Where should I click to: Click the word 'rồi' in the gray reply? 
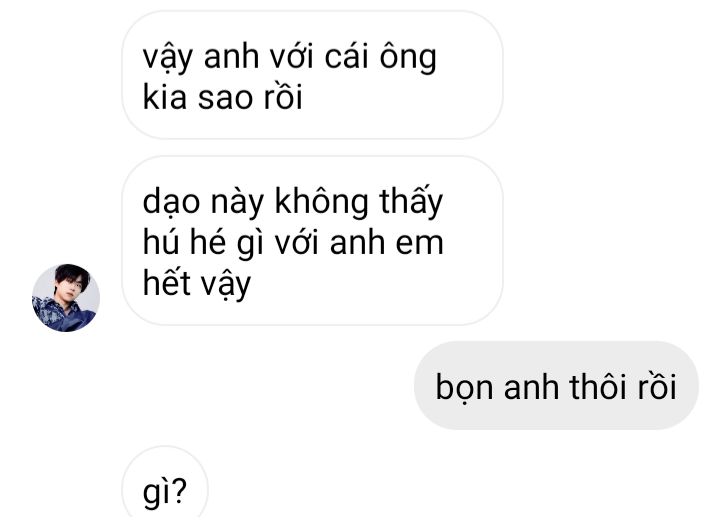[x=657, y=387]
